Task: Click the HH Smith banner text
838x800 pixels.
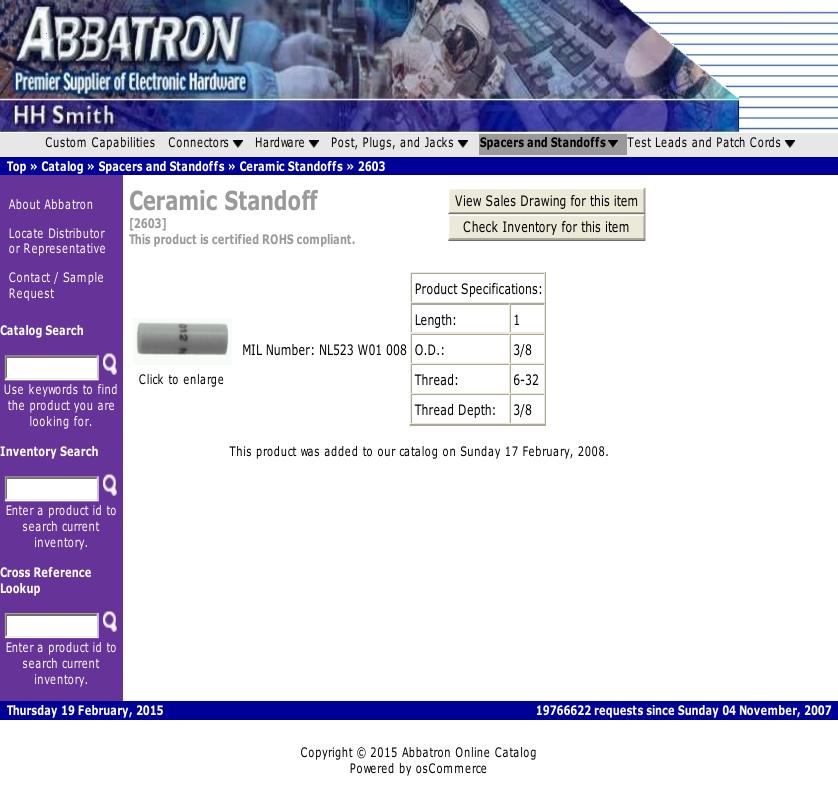Action: point(64,115)
